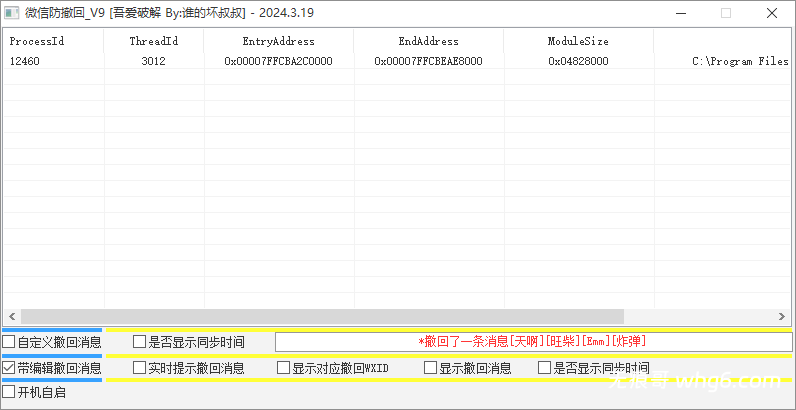Click module size 0x04828000
This screenshot has width=796, height=410.
click(x=578, y=61)
